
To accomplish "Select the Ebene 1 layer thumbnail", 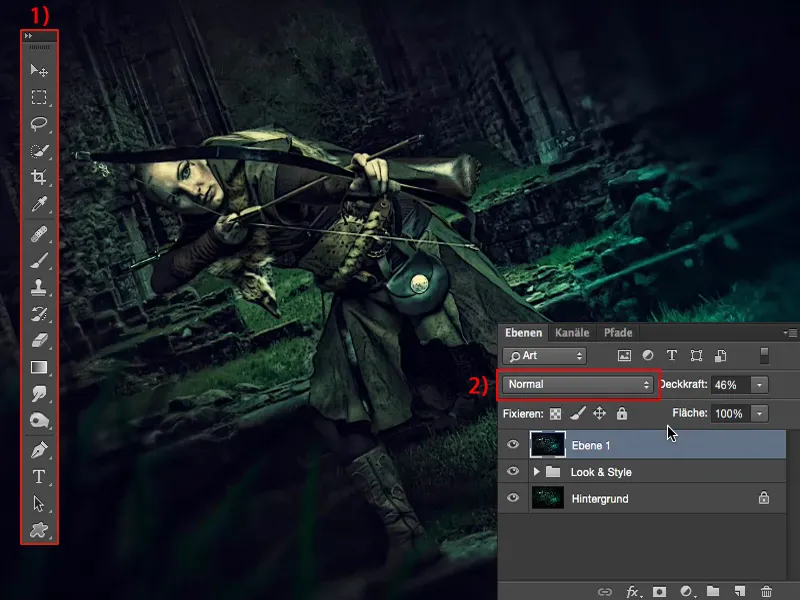I will pos(549,445).
